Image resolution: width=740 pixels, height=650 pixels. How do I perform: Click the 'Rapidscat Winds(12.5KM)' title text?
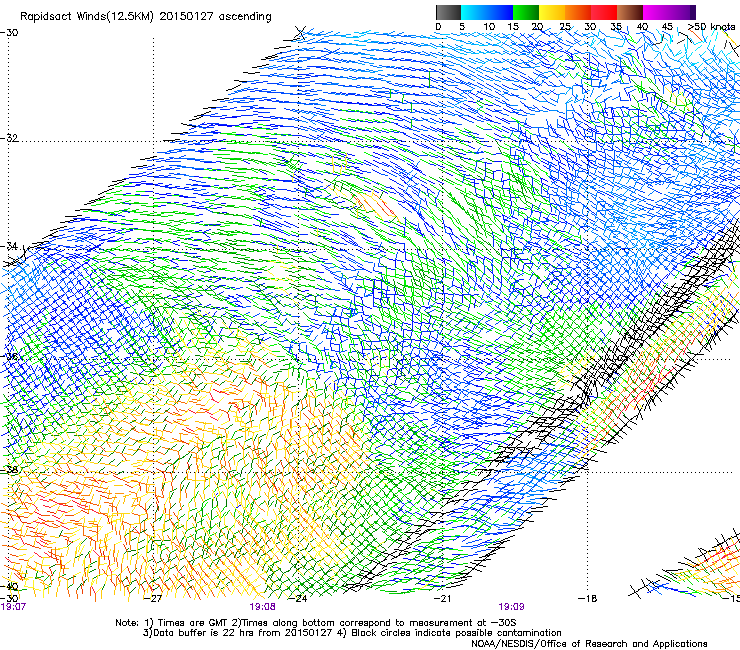[x=87, y=17]
